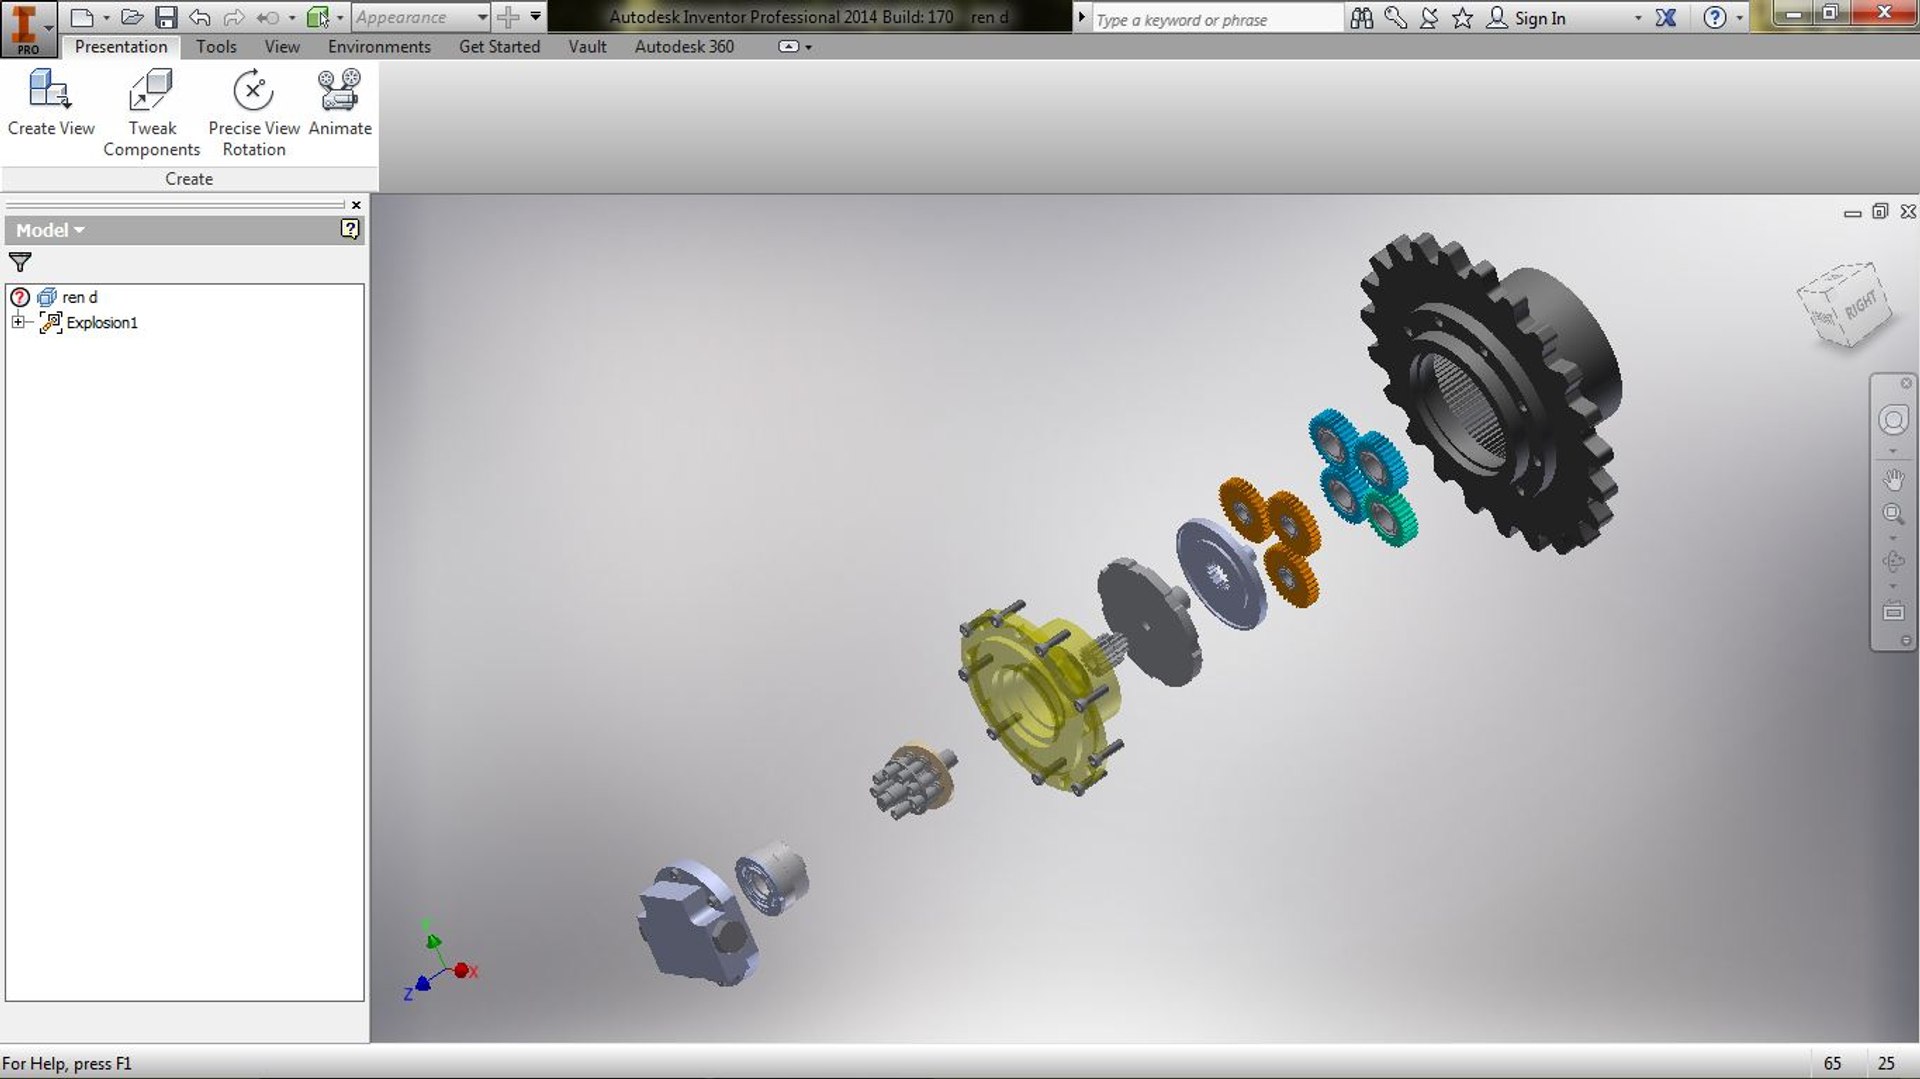The image size is (1920, 1079).
Task: Click the Look At tool in navigation bar
Action: [1893, 611]
